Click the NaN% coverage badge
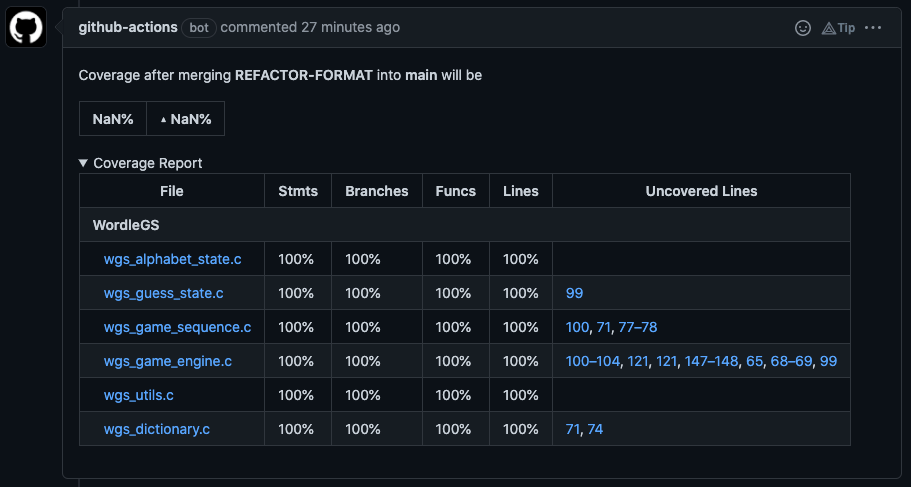Viewport: 911px width, 487px height. click(x=113, y=119)
